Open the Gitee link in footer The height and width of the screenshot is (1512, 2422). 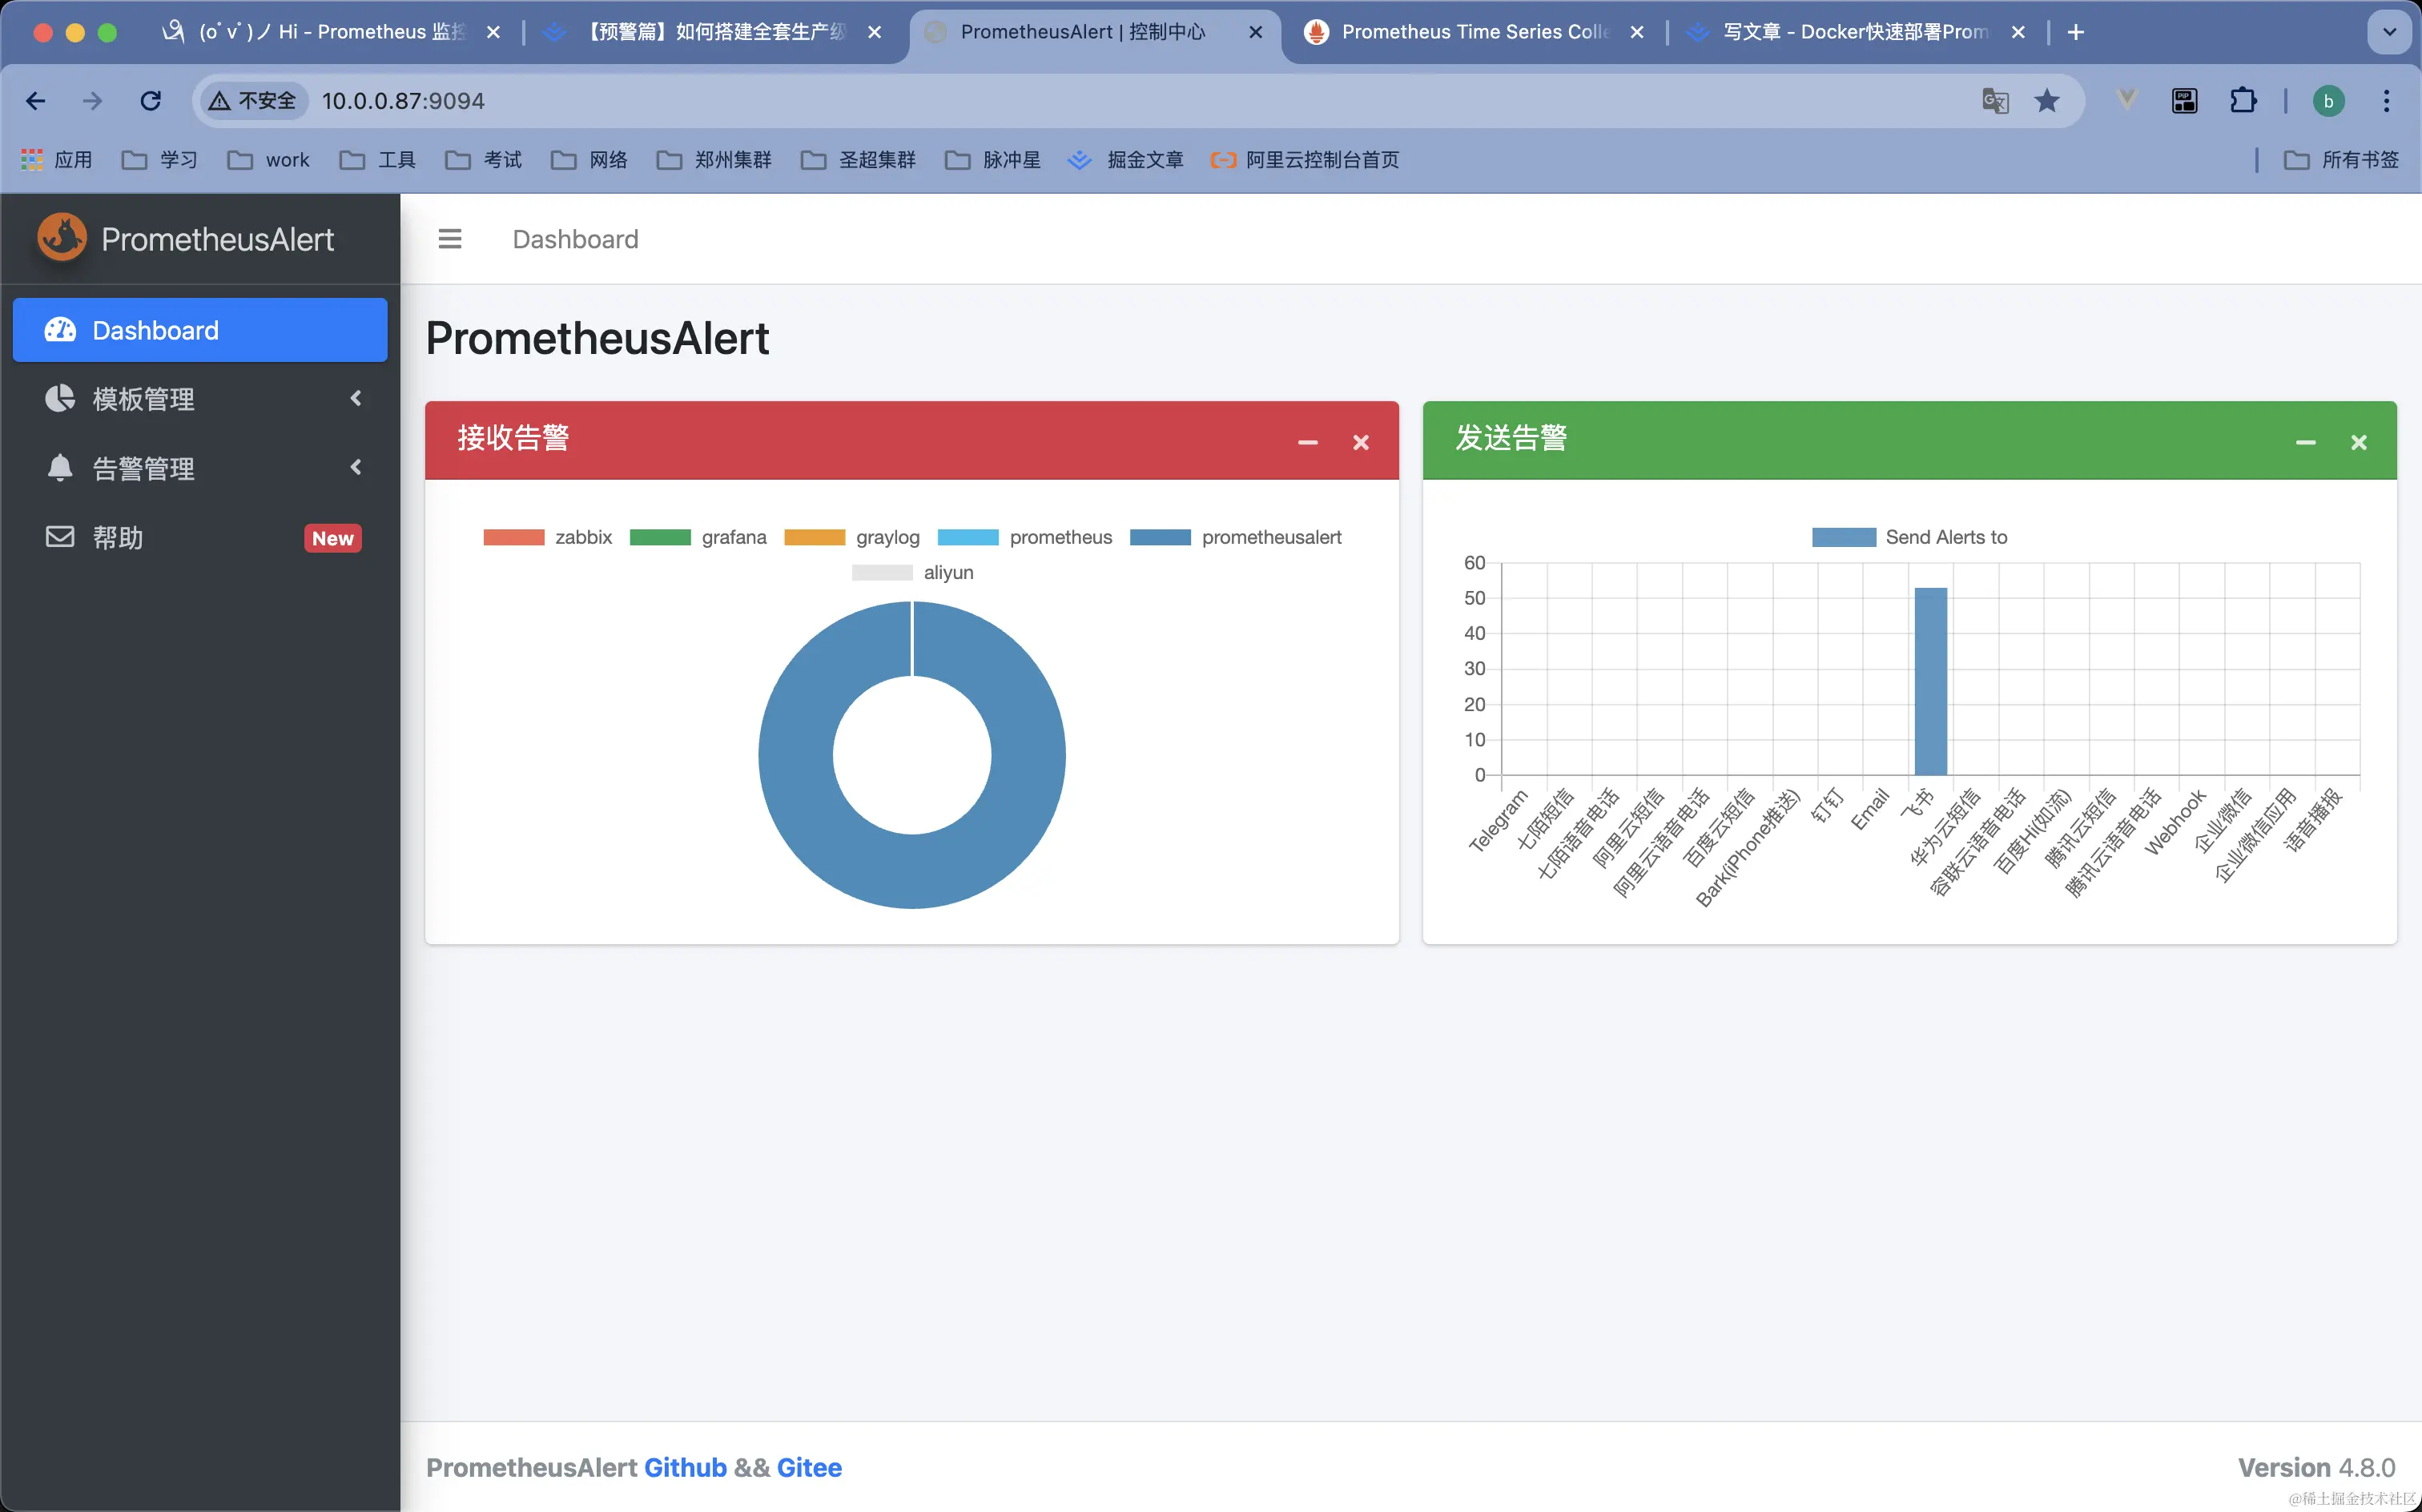pos(809,1467)
